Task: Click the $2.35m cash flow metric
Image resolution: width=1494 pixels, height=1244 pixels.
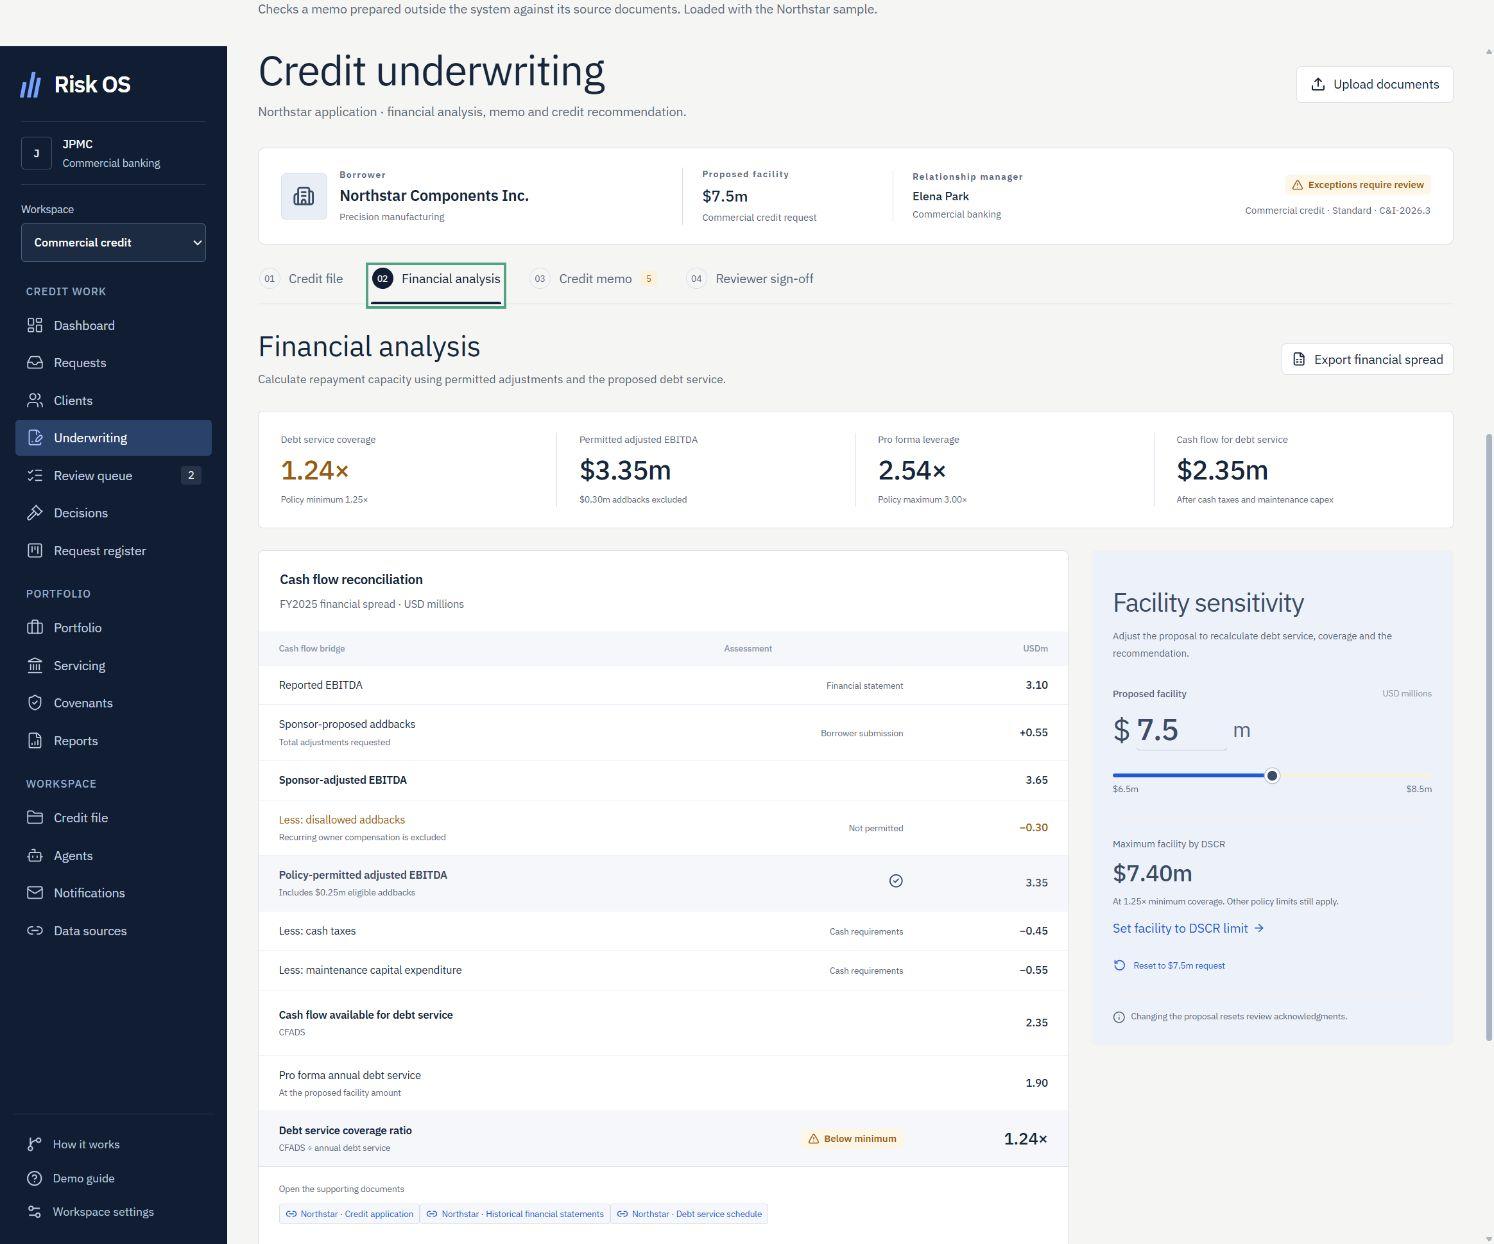Action: click(1222, 470)
